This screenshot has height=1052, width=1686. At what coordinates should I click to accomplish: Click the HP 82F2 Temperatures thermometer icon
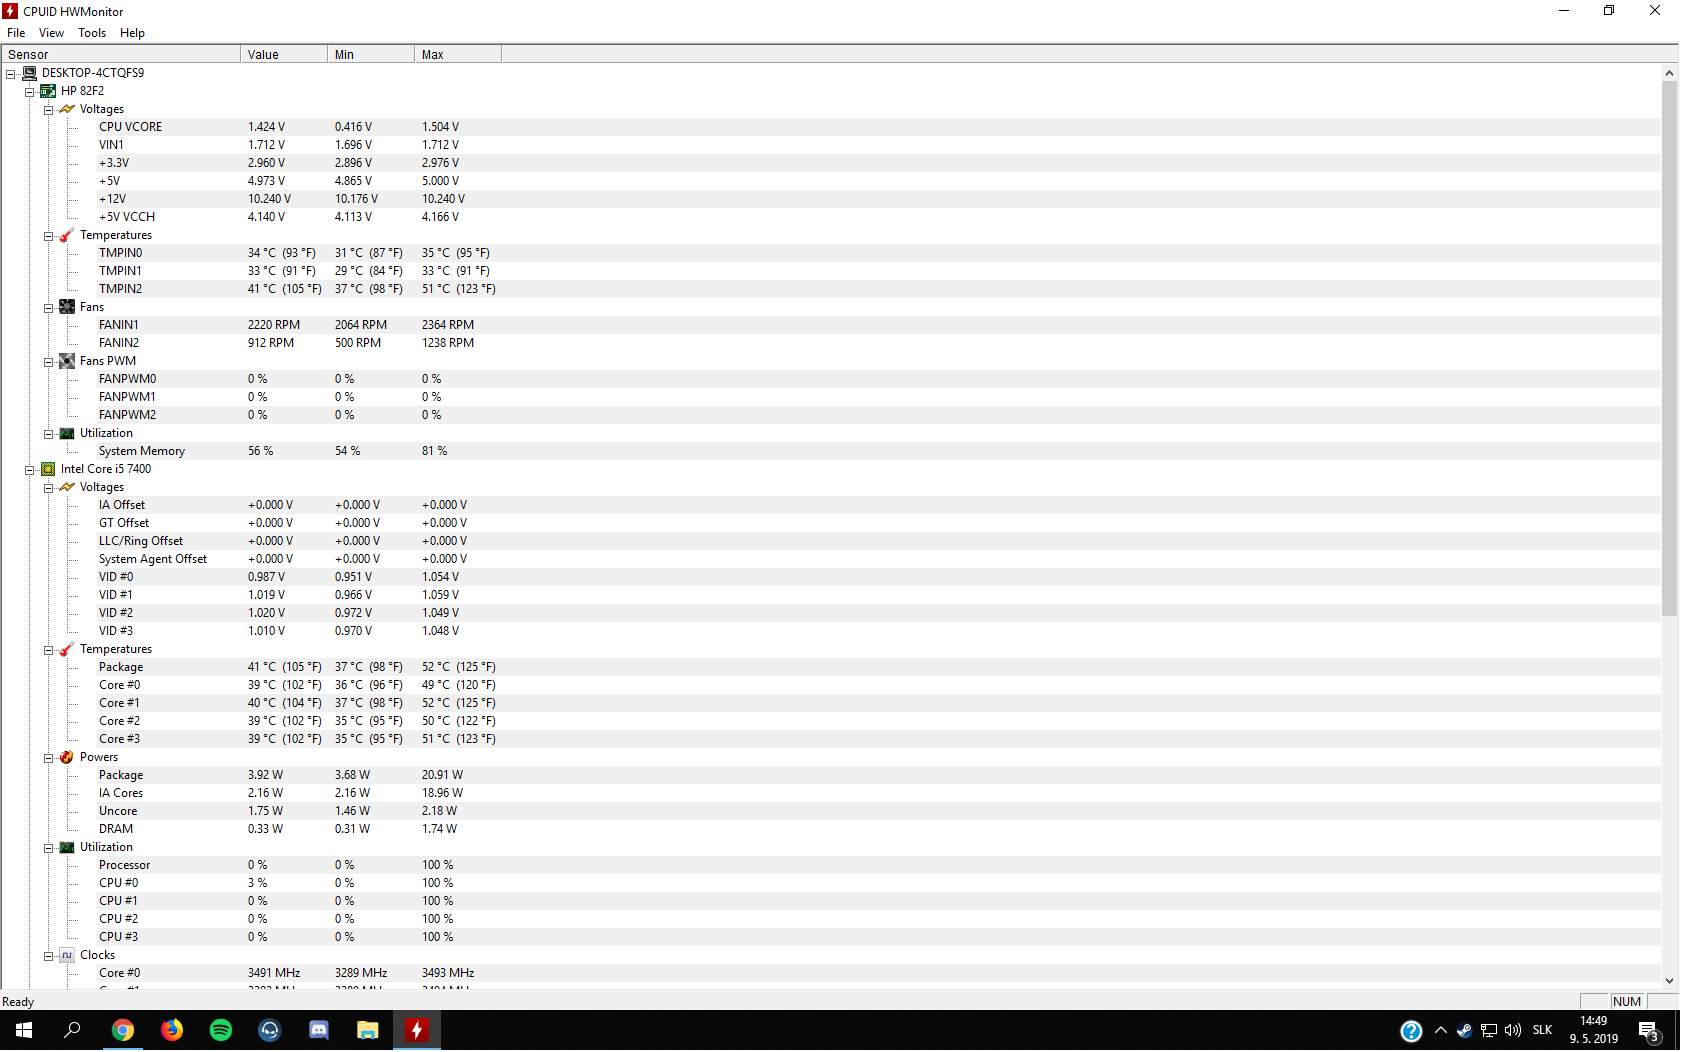point(67,235)
